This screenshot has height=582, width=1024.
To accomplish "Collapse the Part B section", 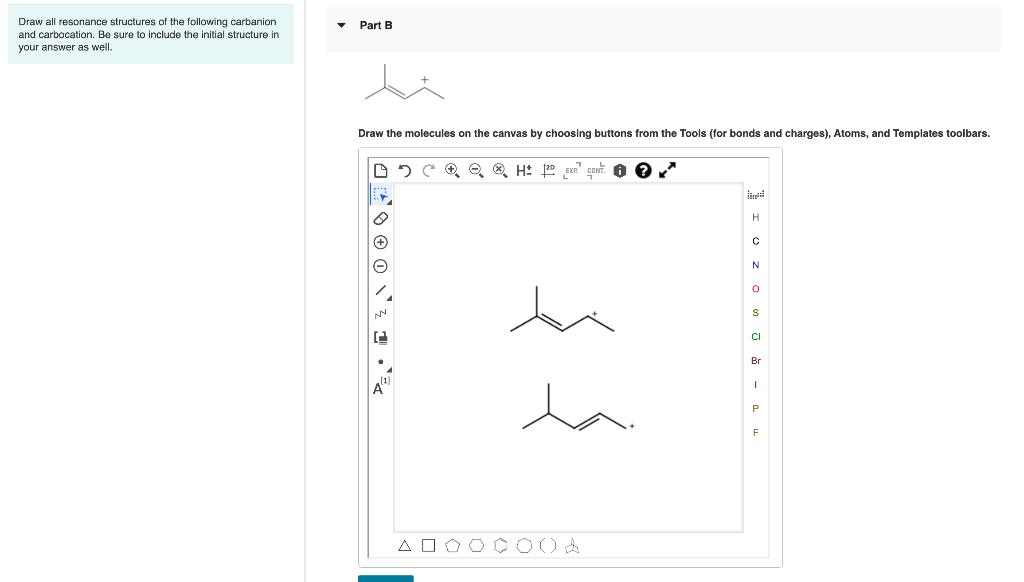I will coord(340,25).
